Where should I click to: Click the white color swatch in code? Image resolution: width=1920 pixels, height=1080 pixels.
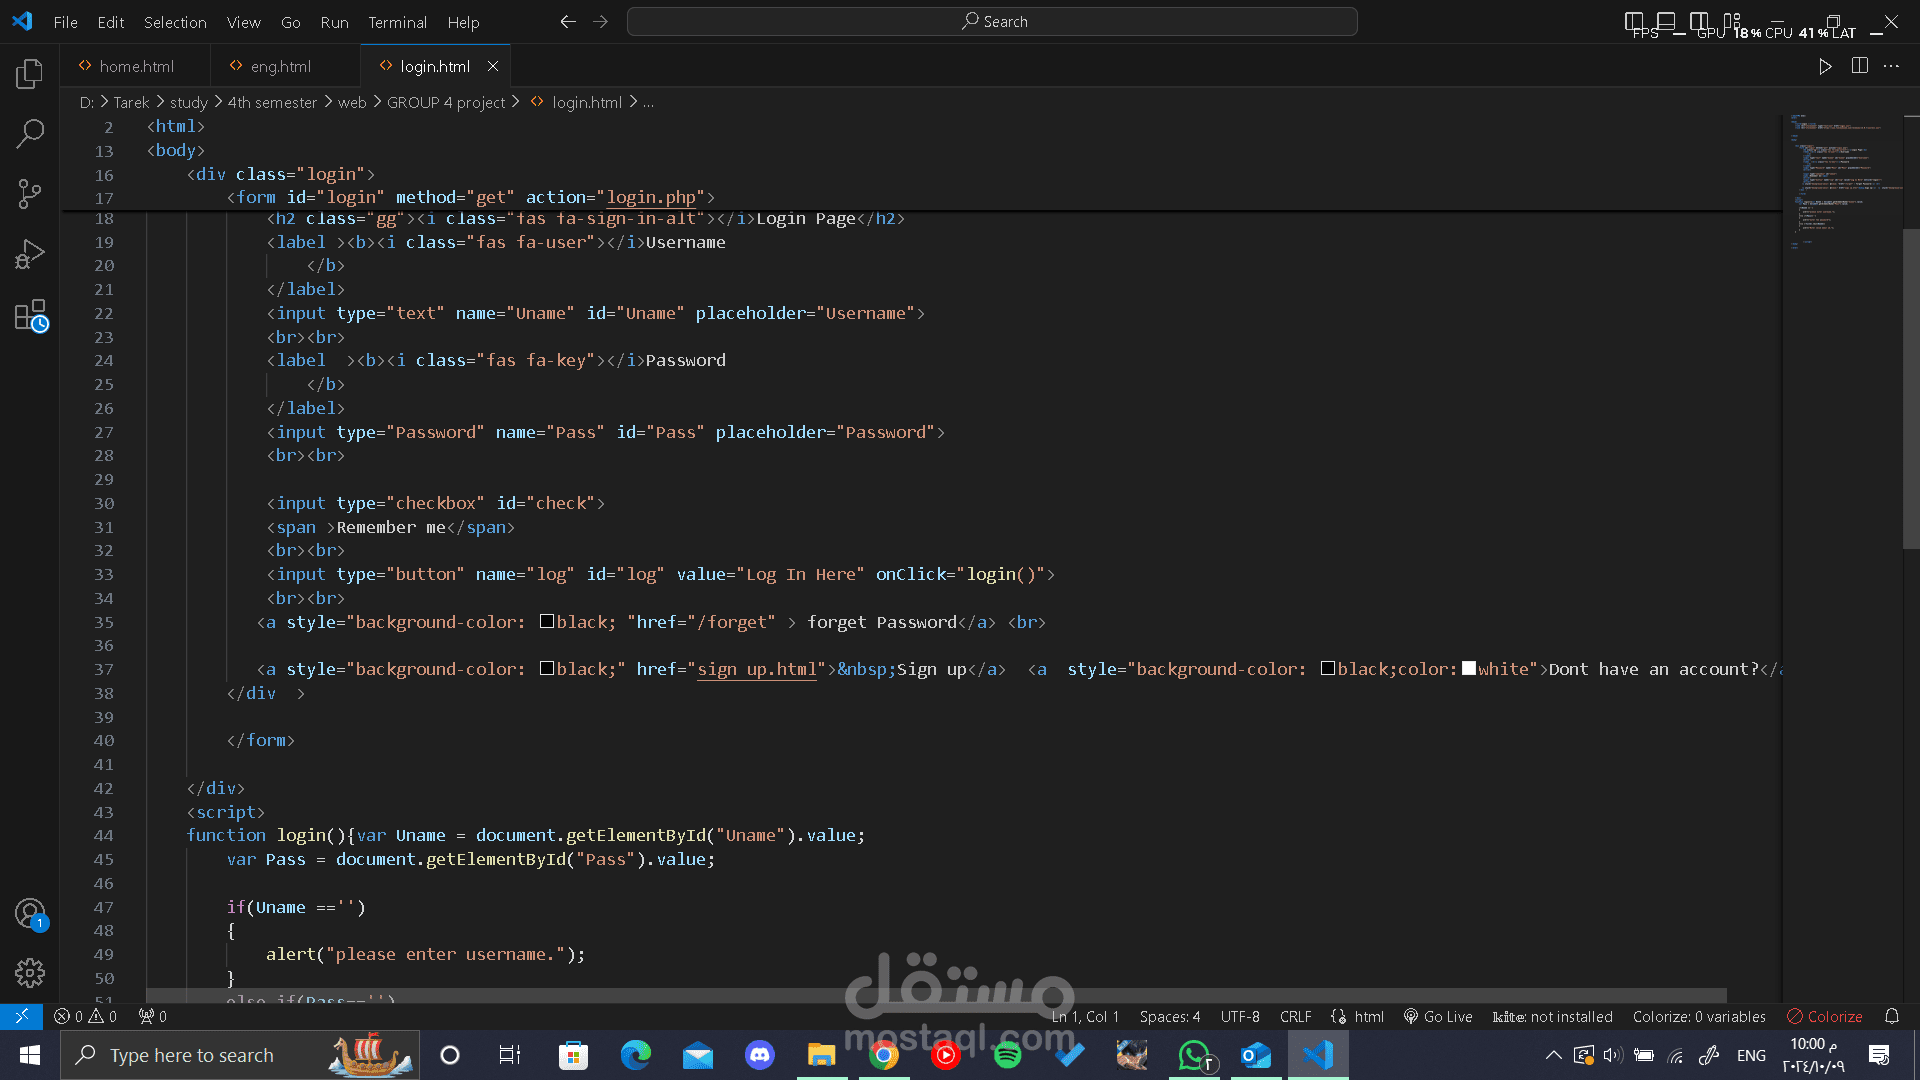1469,668
